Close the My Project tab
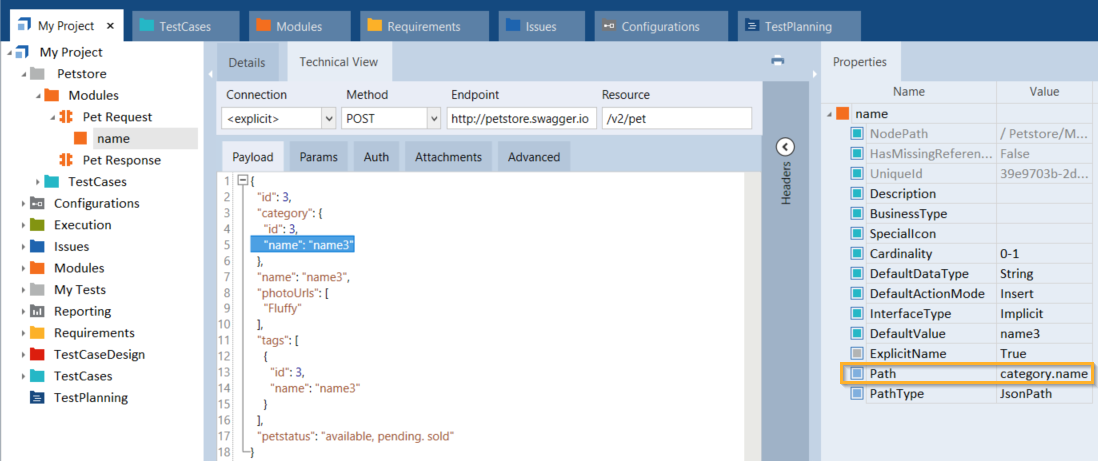This screenshot has width=1098, height=461. [x=110, y=26]
